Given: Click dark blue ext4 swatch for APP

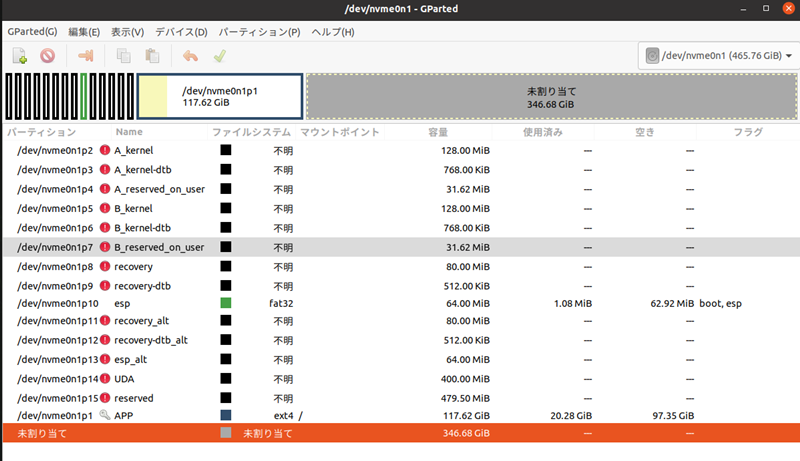Looking at the screenshot, I should pyautogui.click(x=226, y=415).
